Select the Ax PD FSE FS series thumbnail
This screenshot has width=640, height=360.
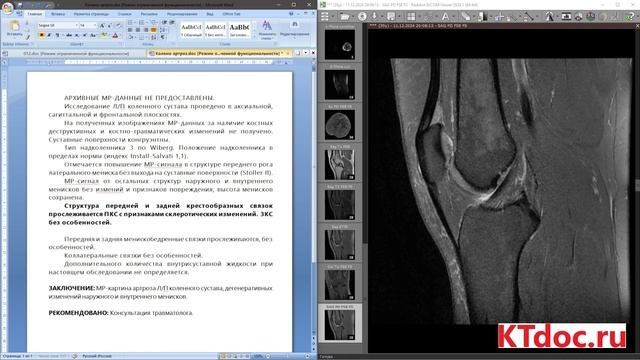tap(340, 123)
